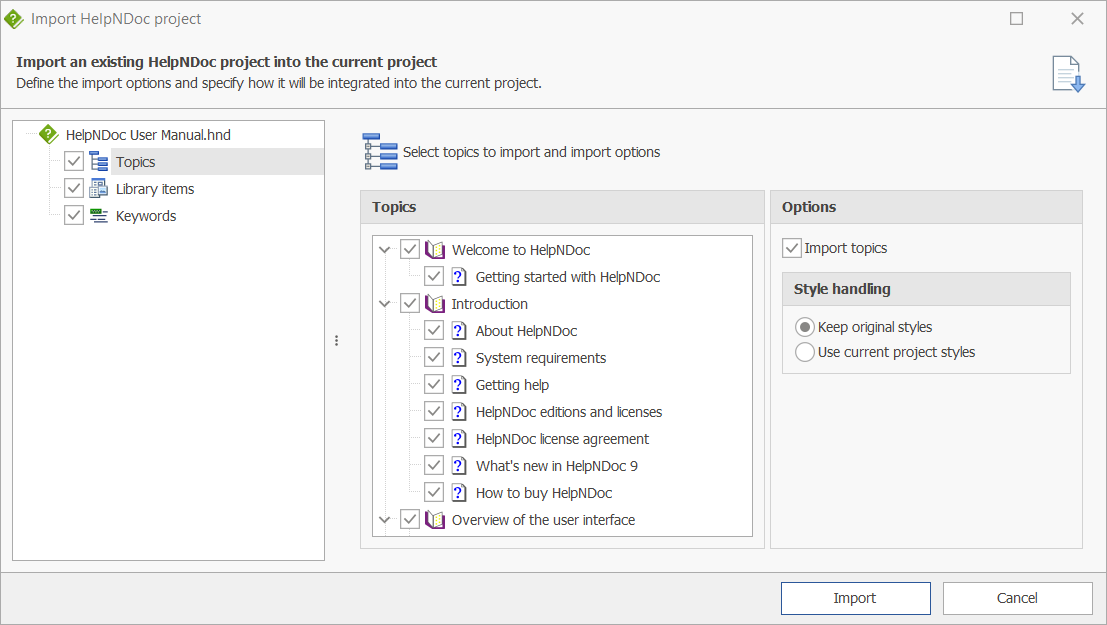Close the Import HelpNDoc project dialog
Image resolution: width=1107 pixels, height=625 pixels.
(1077, 18)
